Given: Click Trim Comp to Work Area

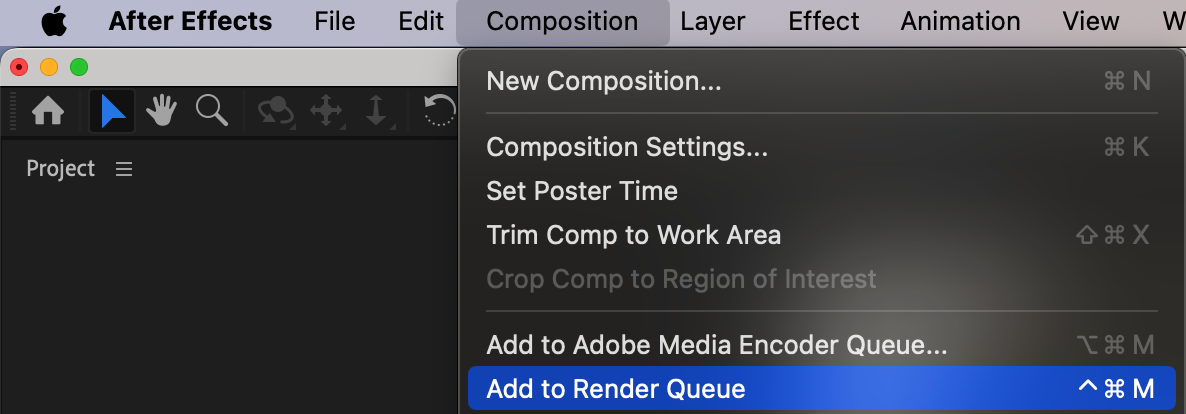Looking at the screenshot, I should tap(633, 235).
